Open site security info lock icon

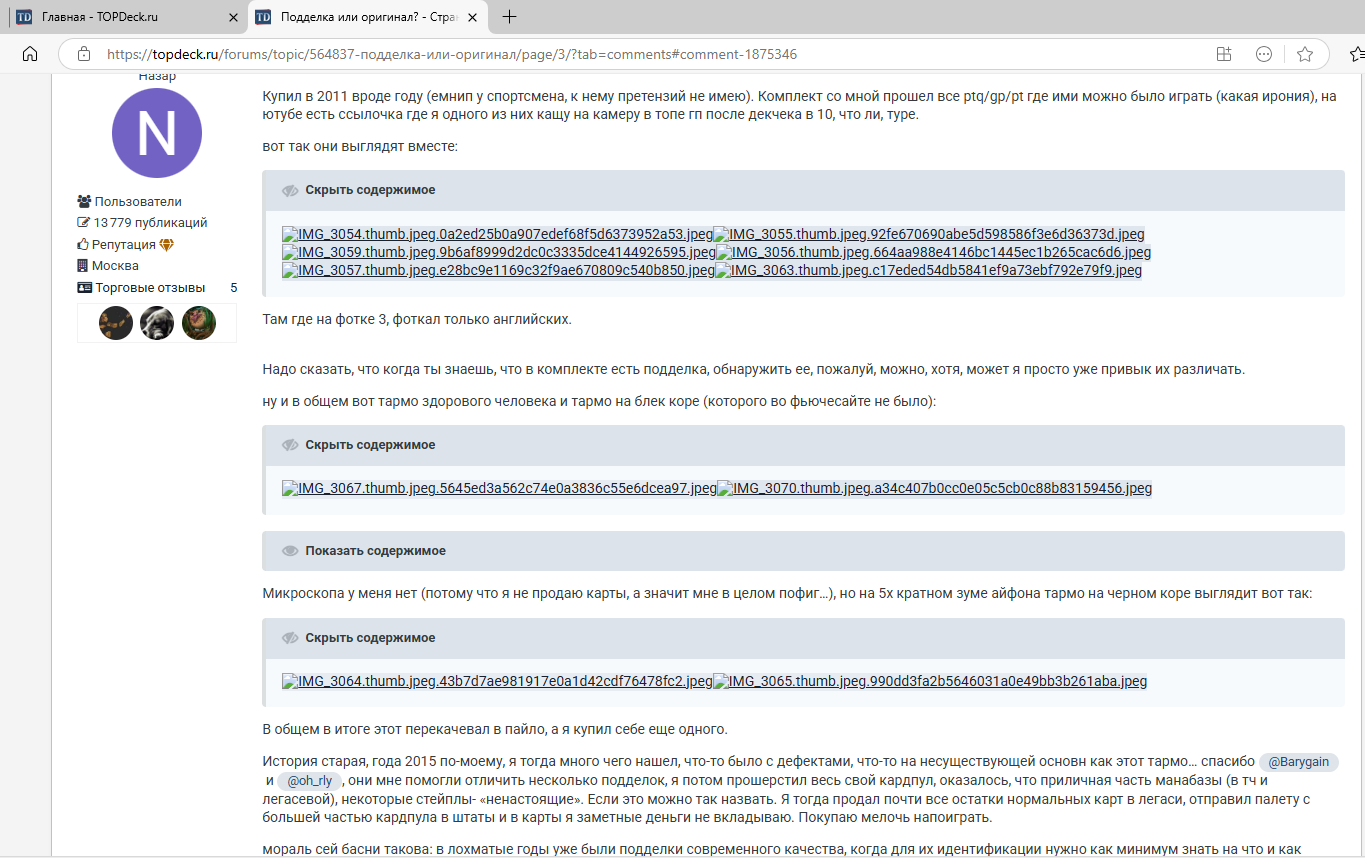point(84,54)
